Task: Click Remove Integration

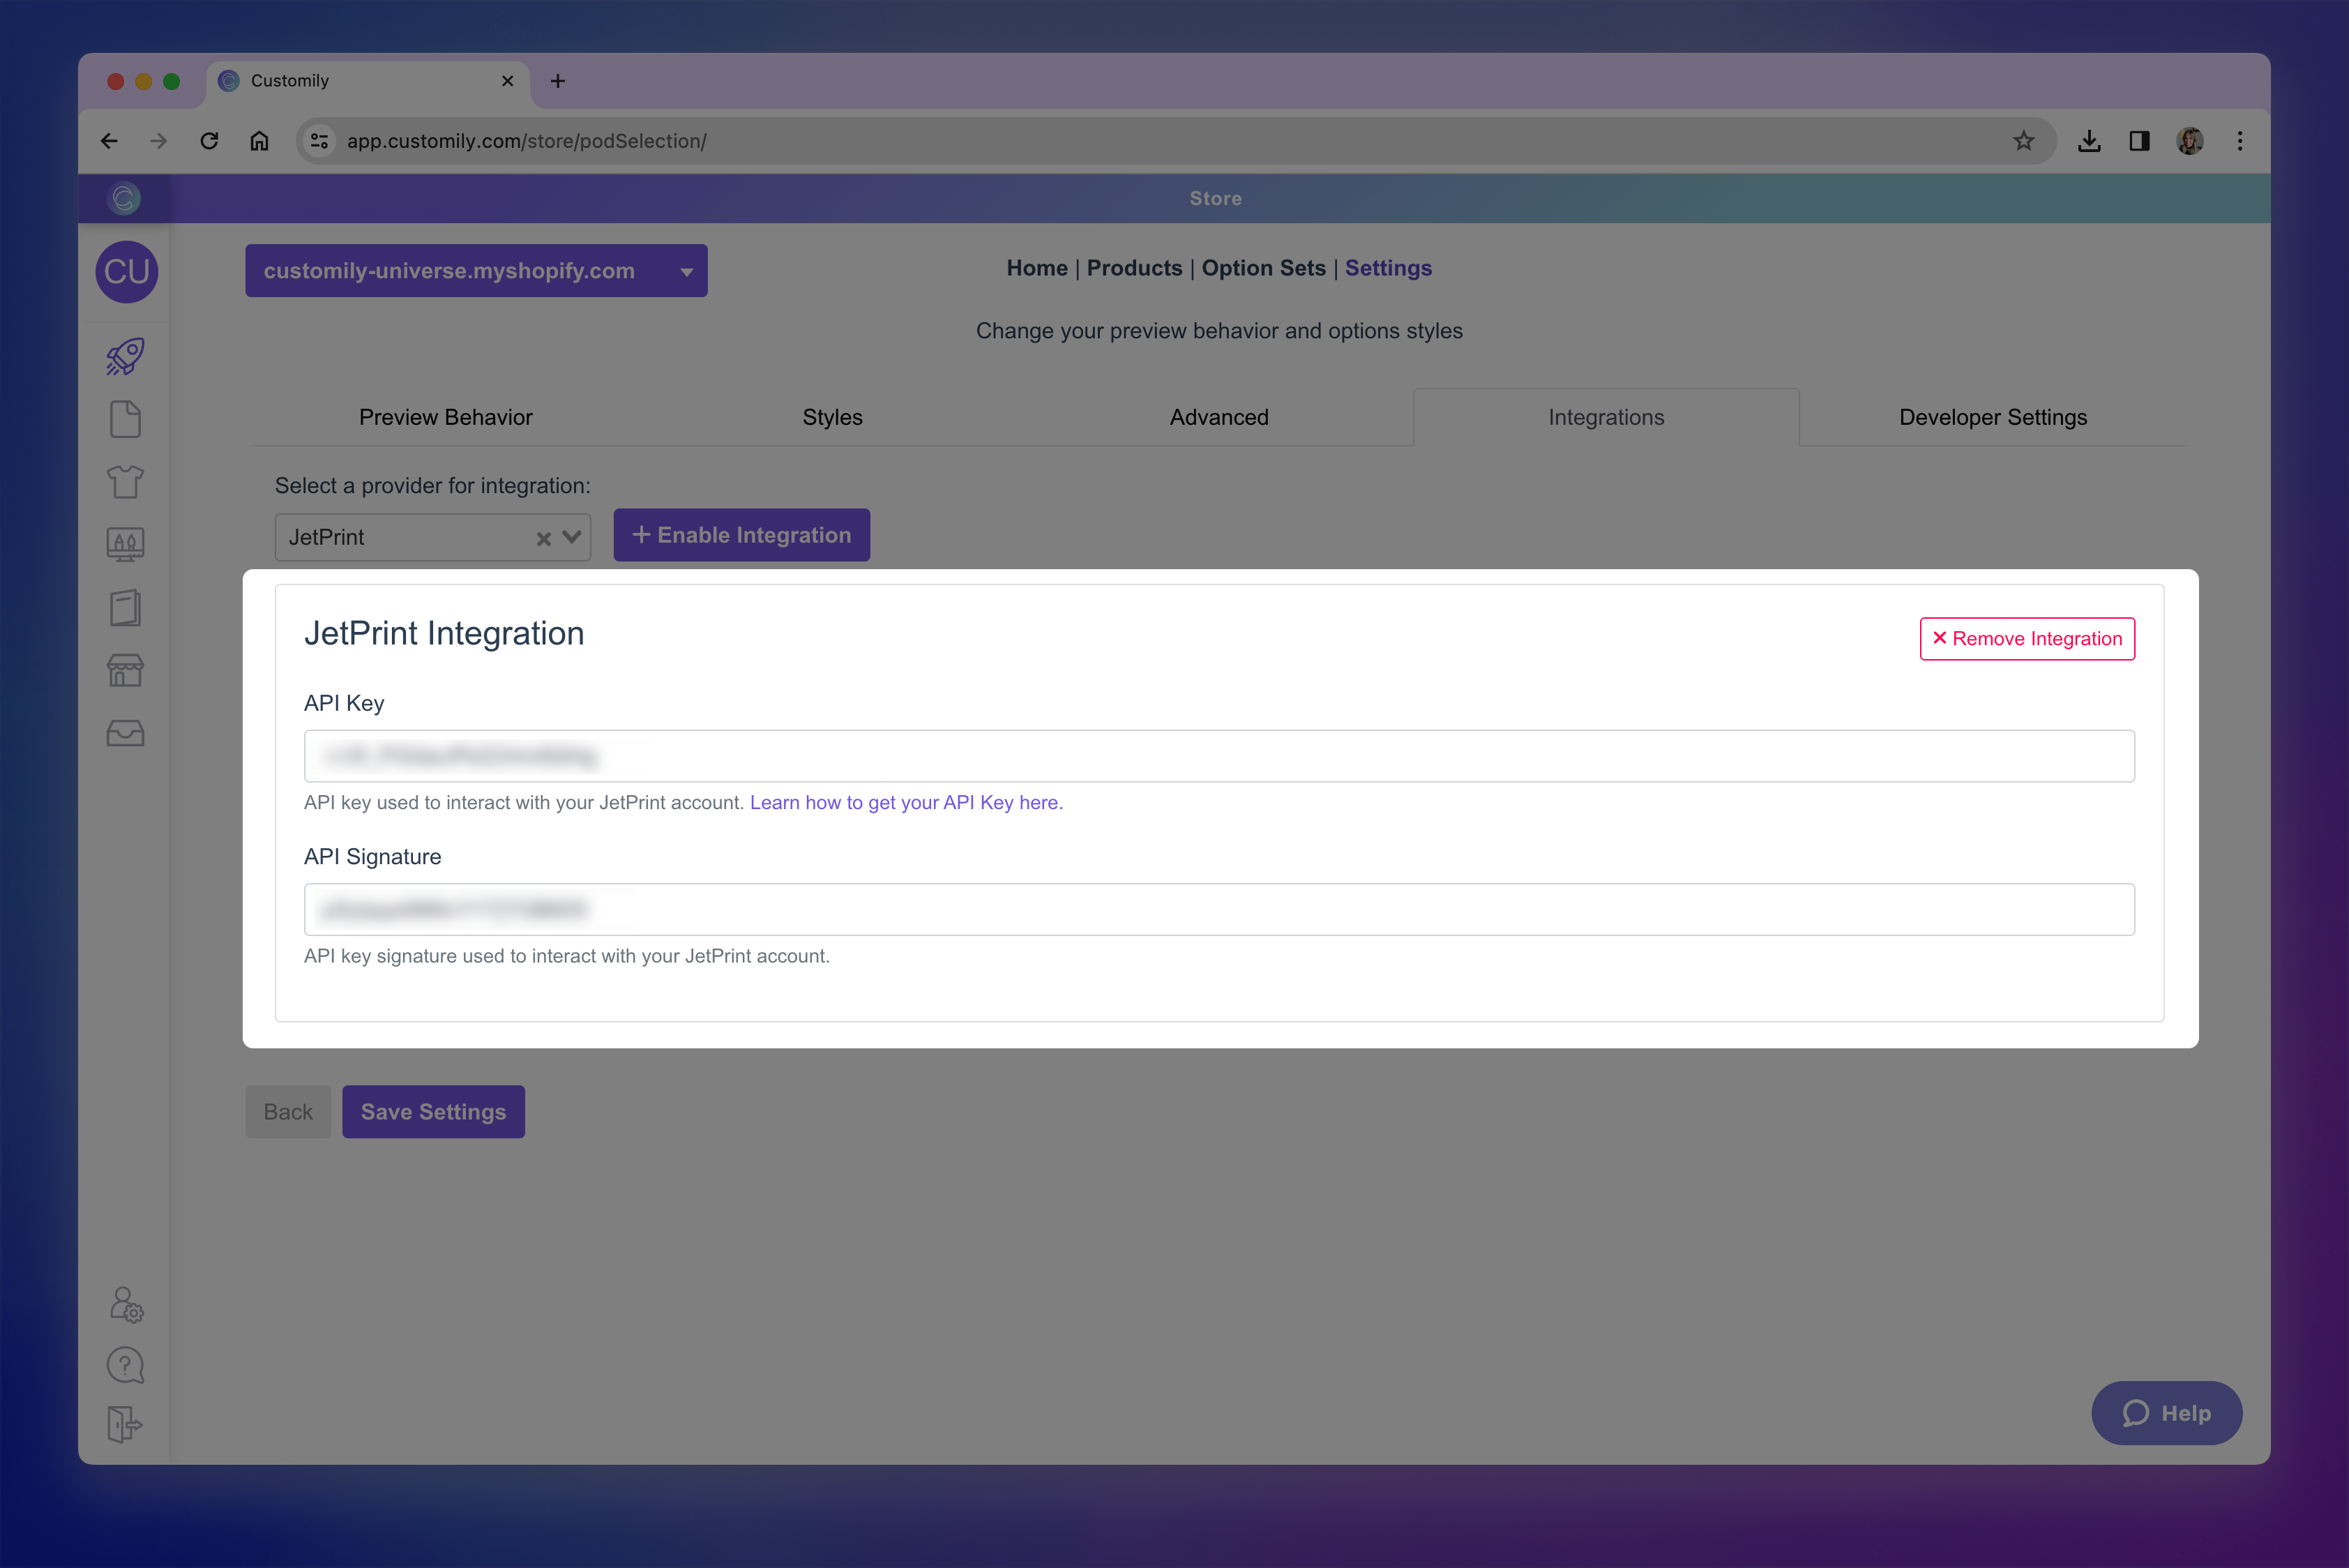Action: coord(2027,638)
